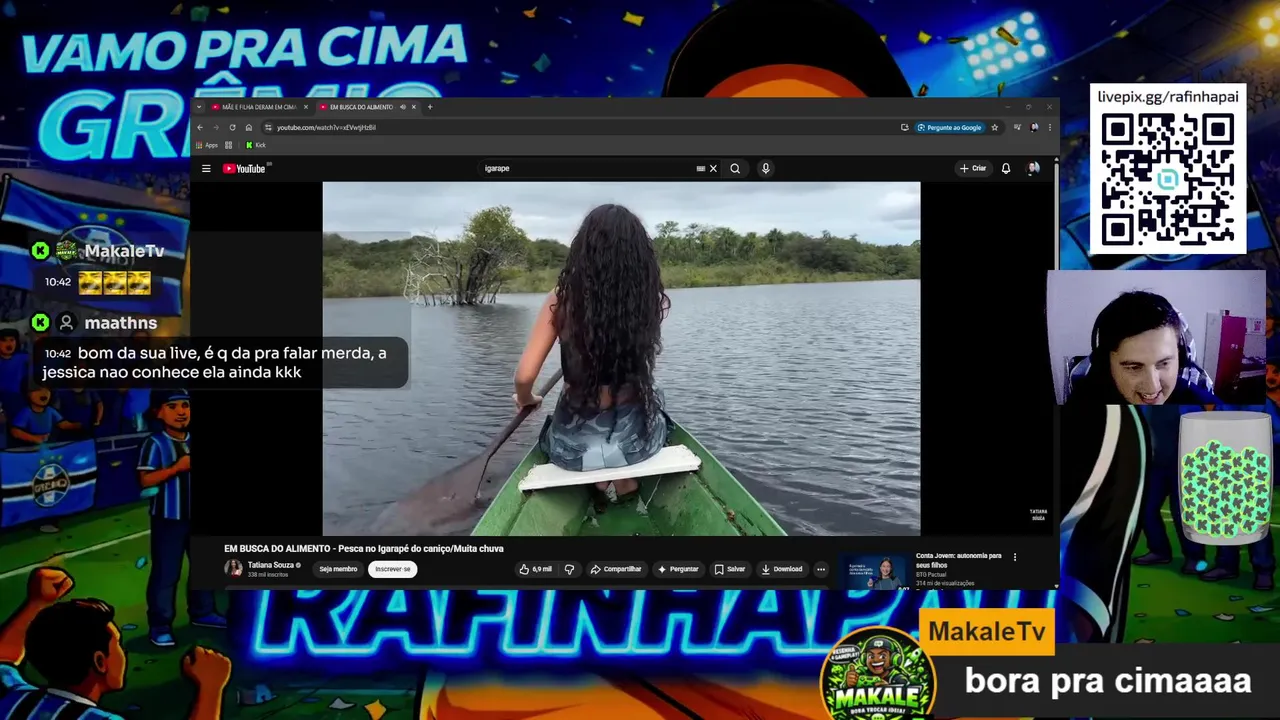Viewport: 1280px width, 720px height.
Task: Click the Makale round logo badge
Action: point(877,675)
